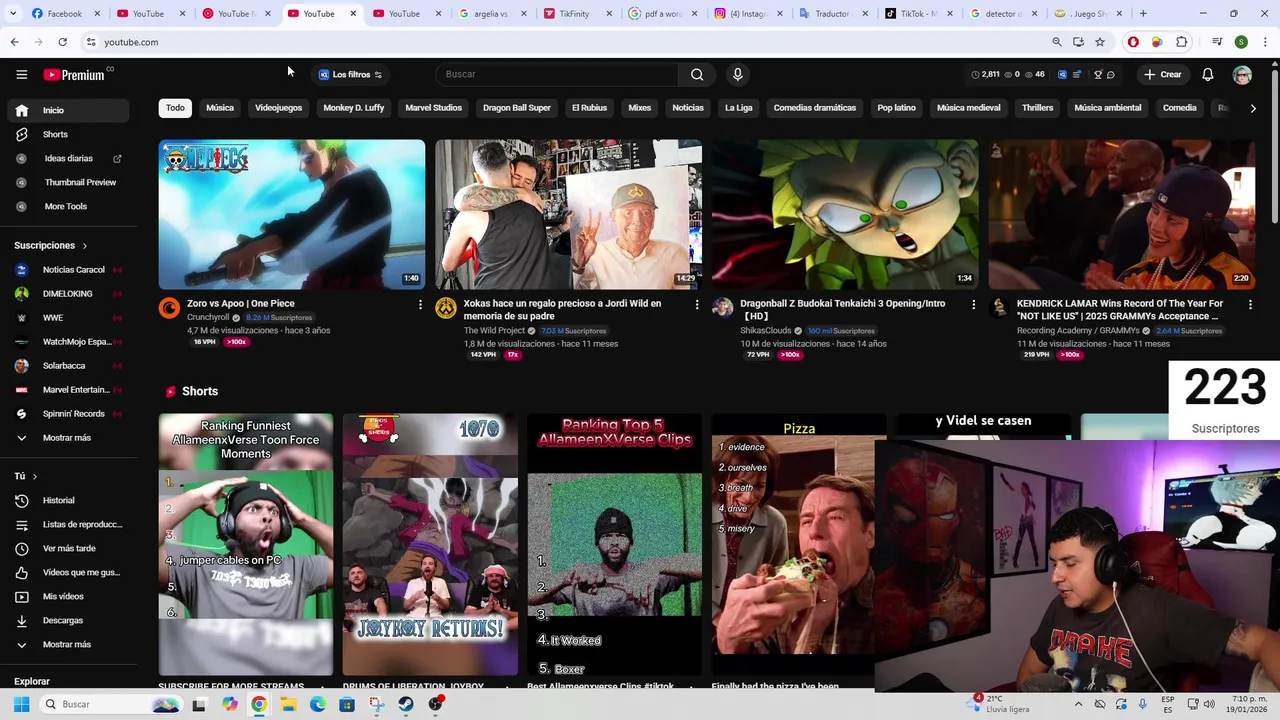Click into the Buscar search field

pos(558,74)
